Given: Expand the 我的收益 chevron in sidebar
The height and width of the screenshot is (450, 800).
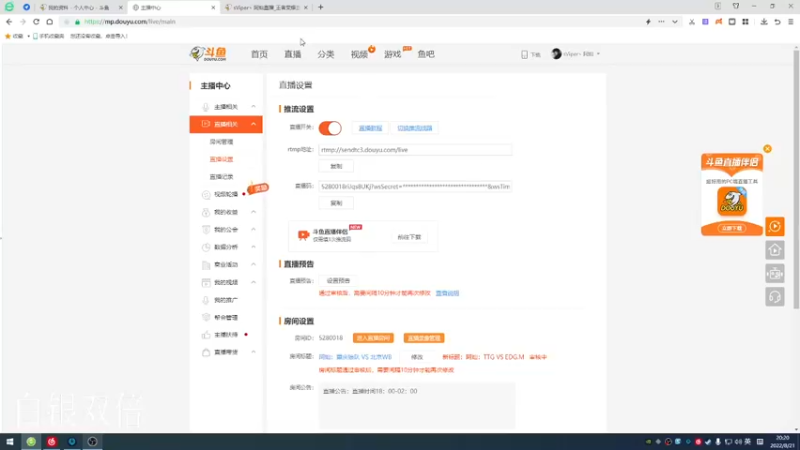Looking at the screenshot, I should click(253, 212).
